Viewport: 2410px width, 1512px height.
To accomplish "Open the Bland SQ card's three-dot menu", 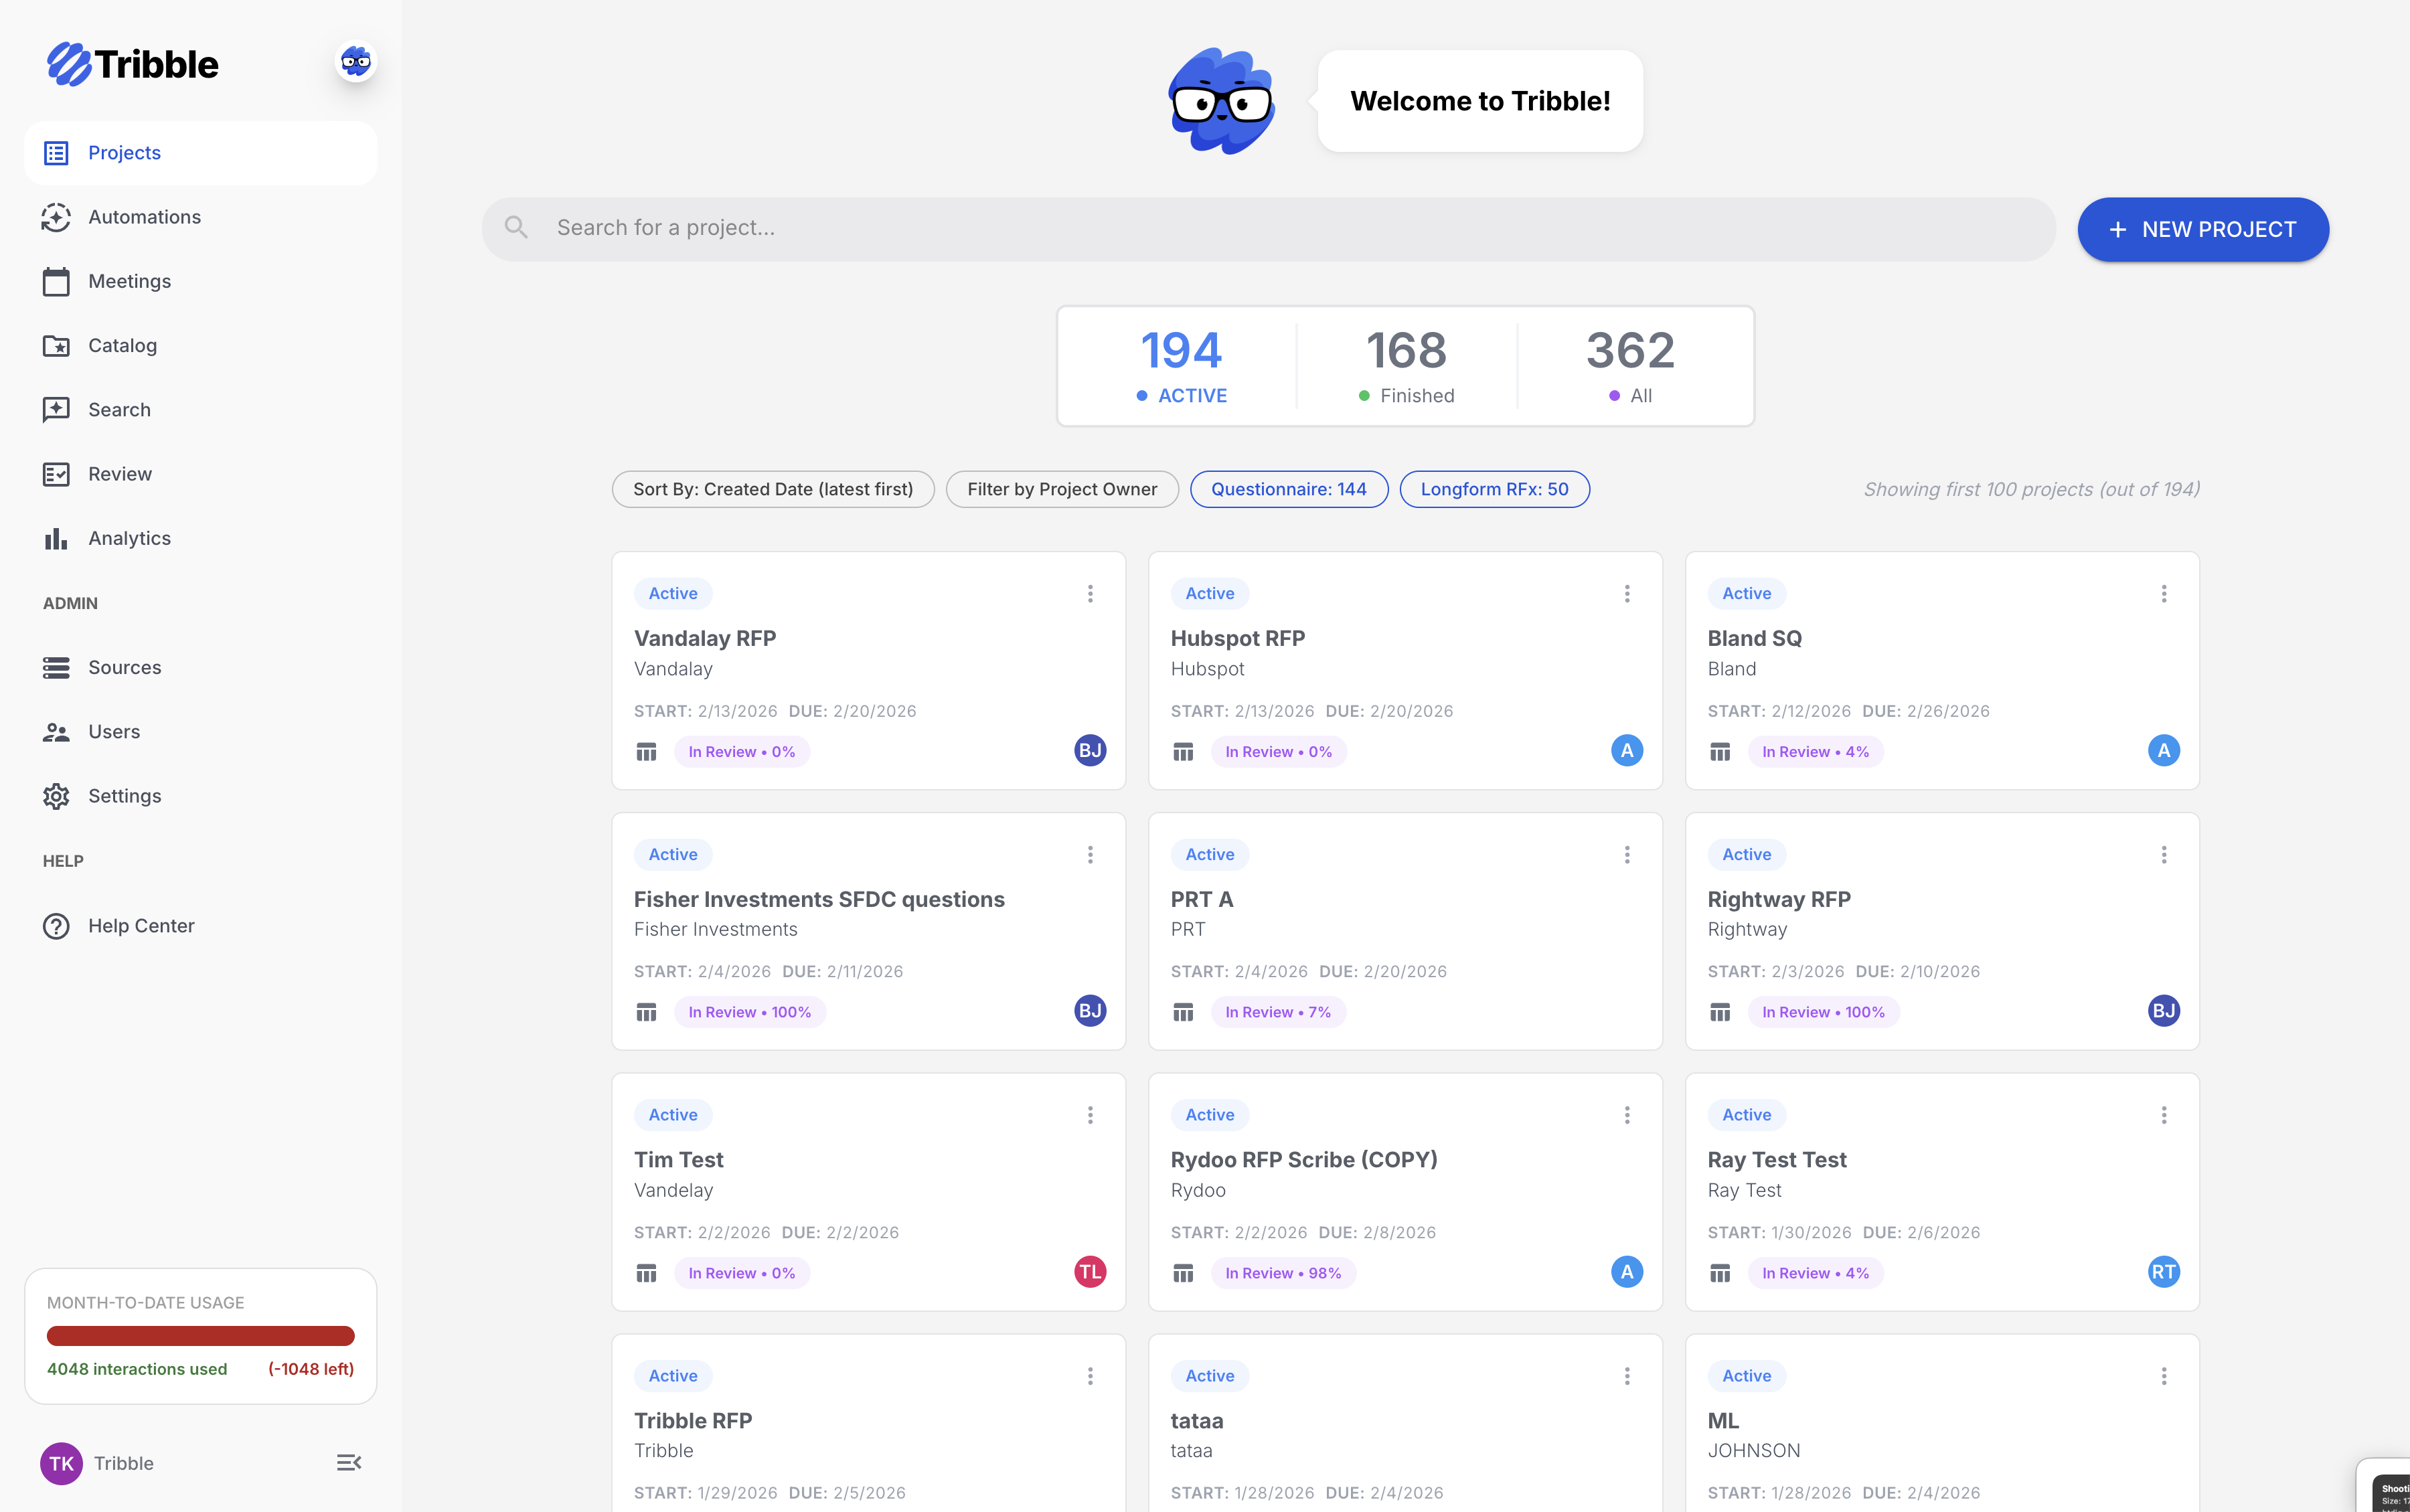I will pos(2164,594).
